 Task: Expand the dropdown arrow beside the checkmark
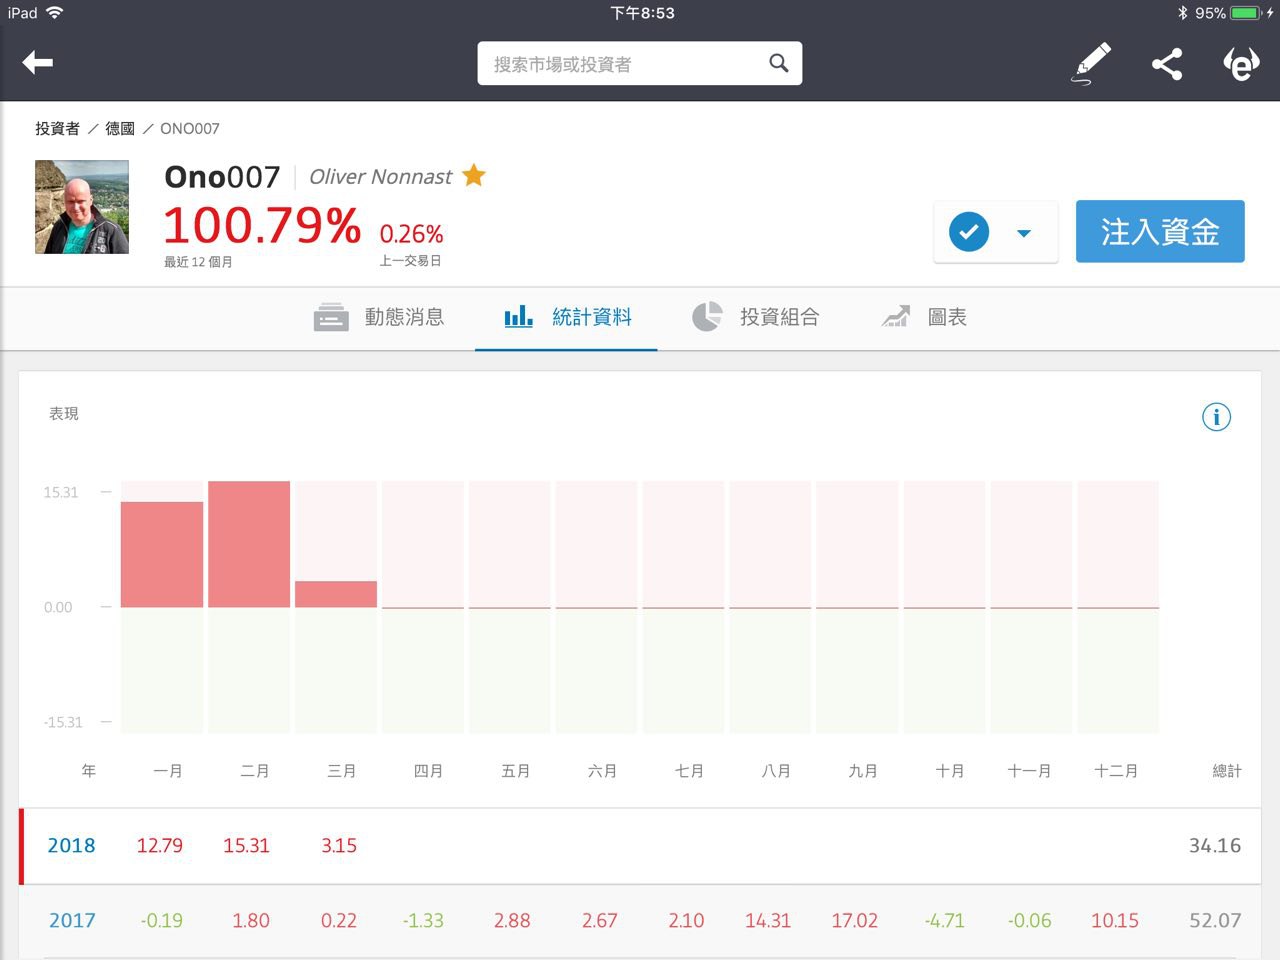tap(1023, 233)
